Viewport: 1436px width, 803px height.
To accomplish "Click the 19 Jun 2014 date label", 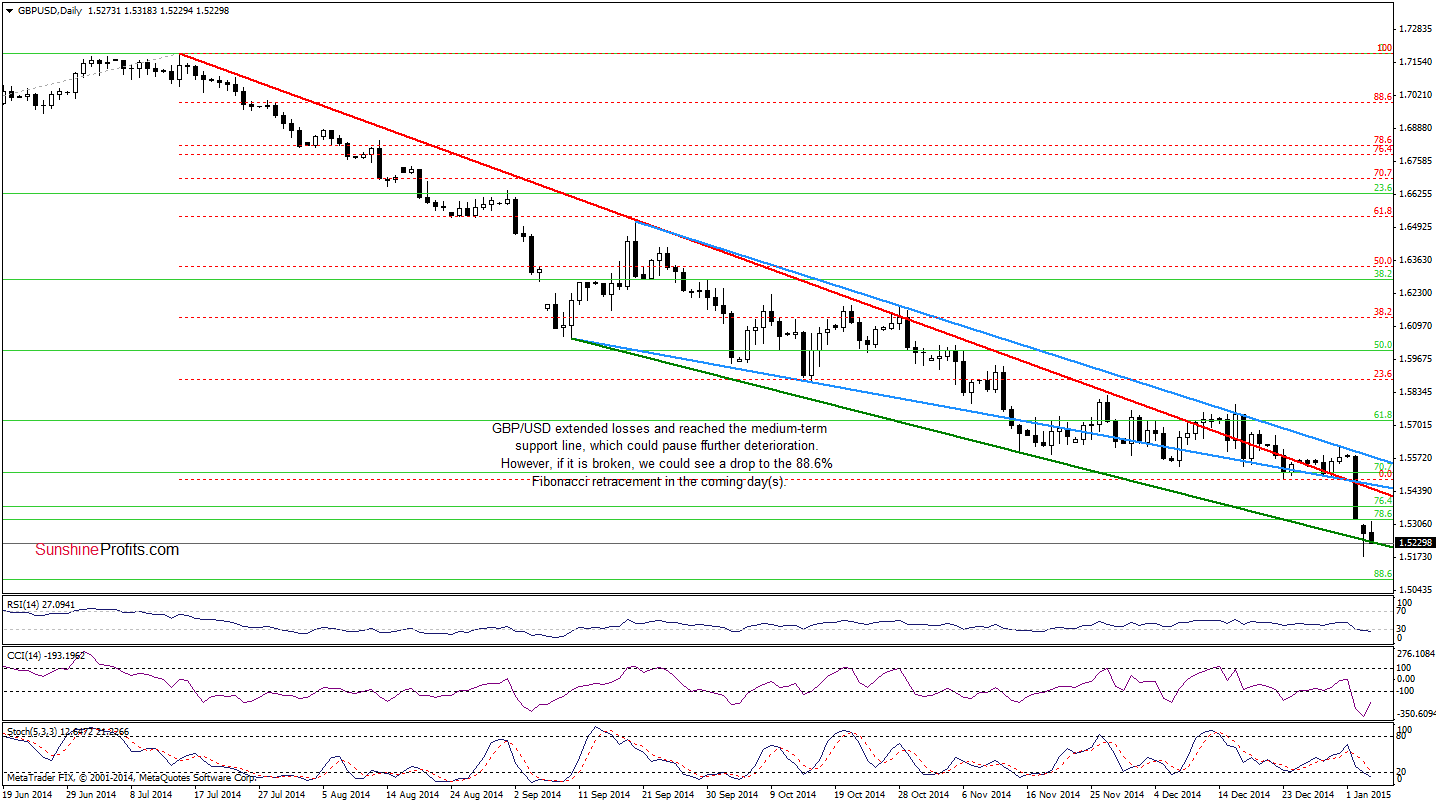I will coord(26,794).
